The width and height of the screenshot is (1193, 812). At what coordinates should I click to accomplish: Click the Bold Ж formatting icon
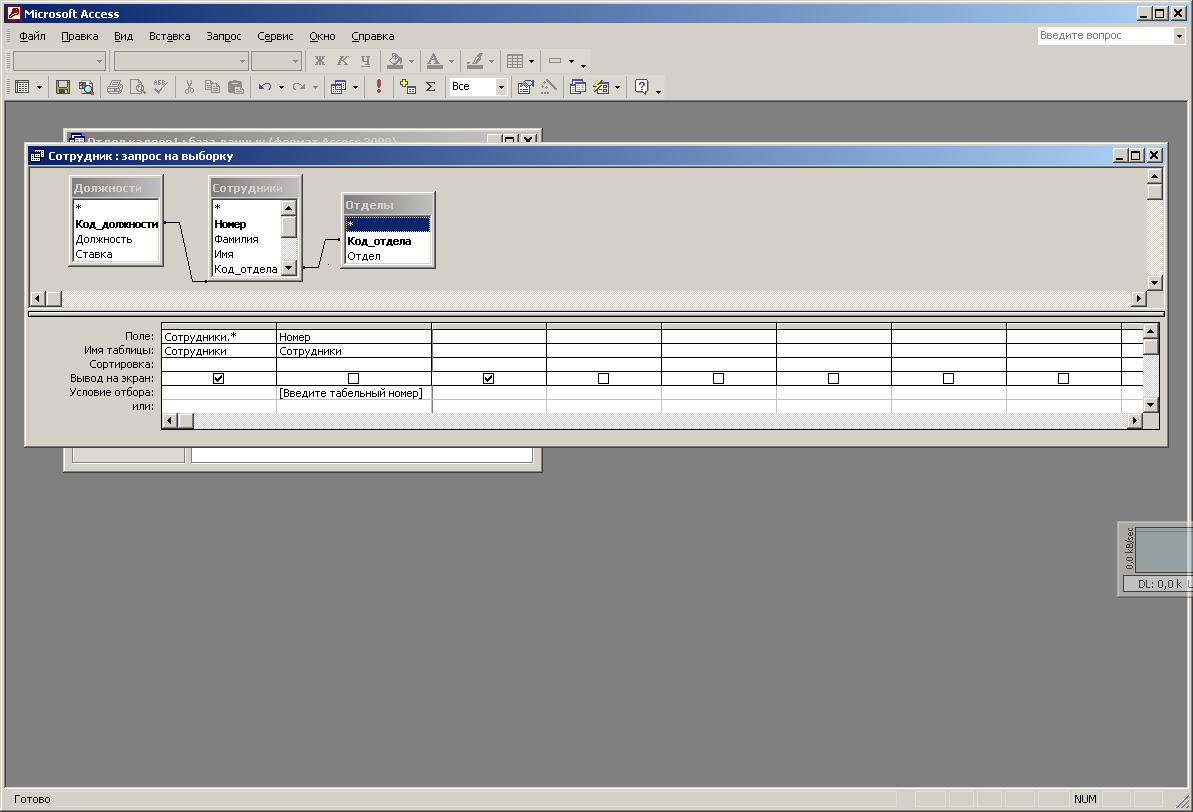pos(320,61)
